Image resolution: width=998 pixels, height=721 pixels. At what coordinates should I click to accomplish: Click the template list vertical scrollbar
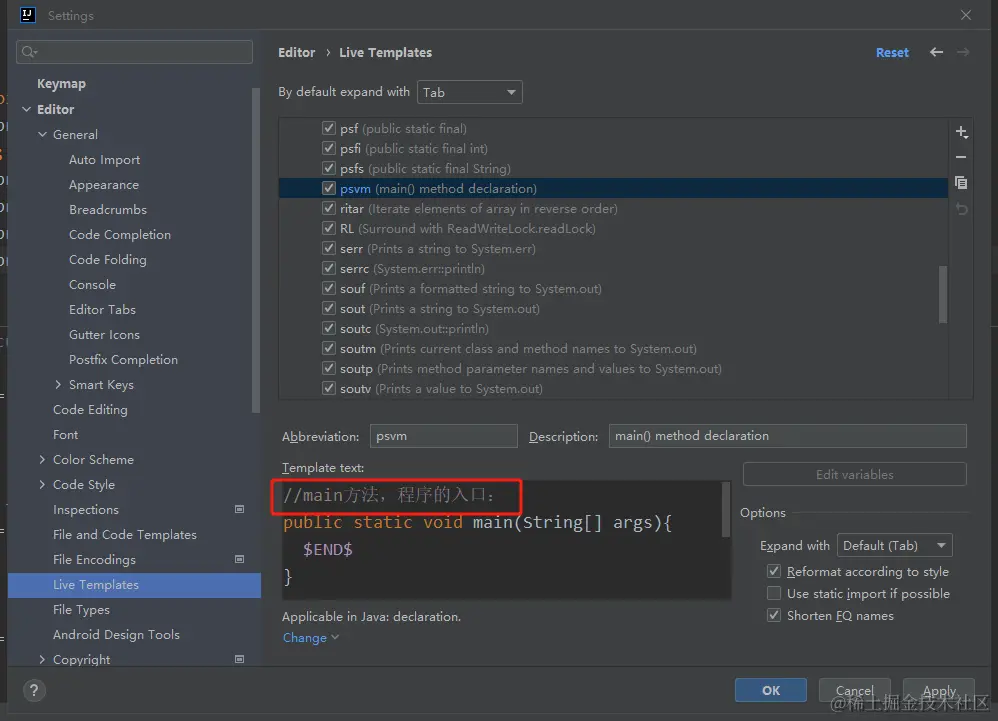pos(943,294)
